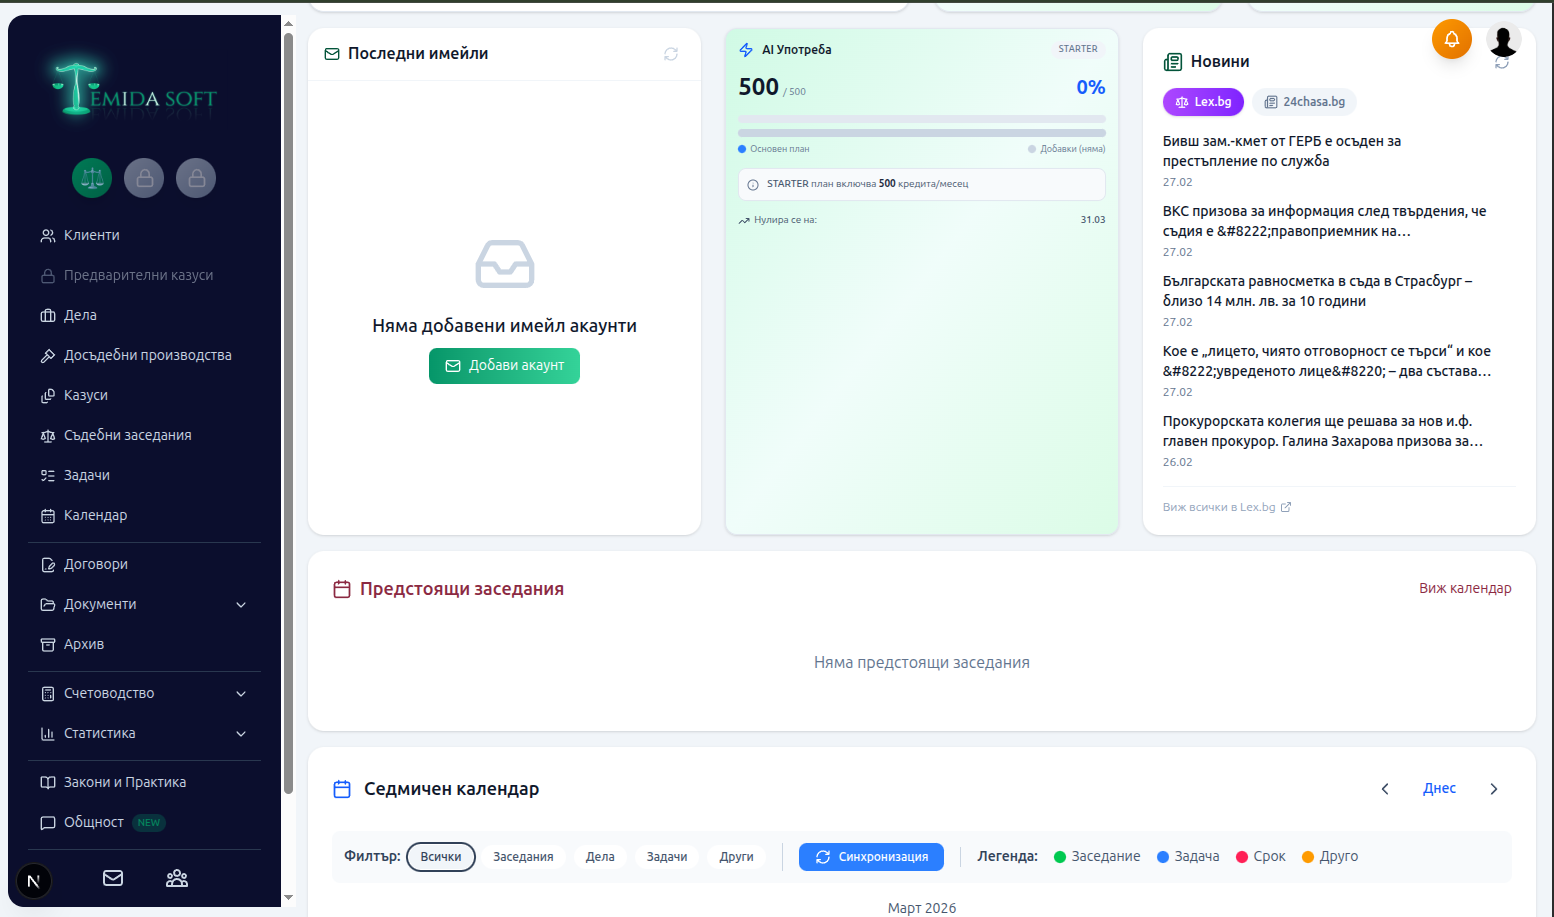Expand the Документи submenu chevron
This screenshot has width=1554, height=917.
241,605
